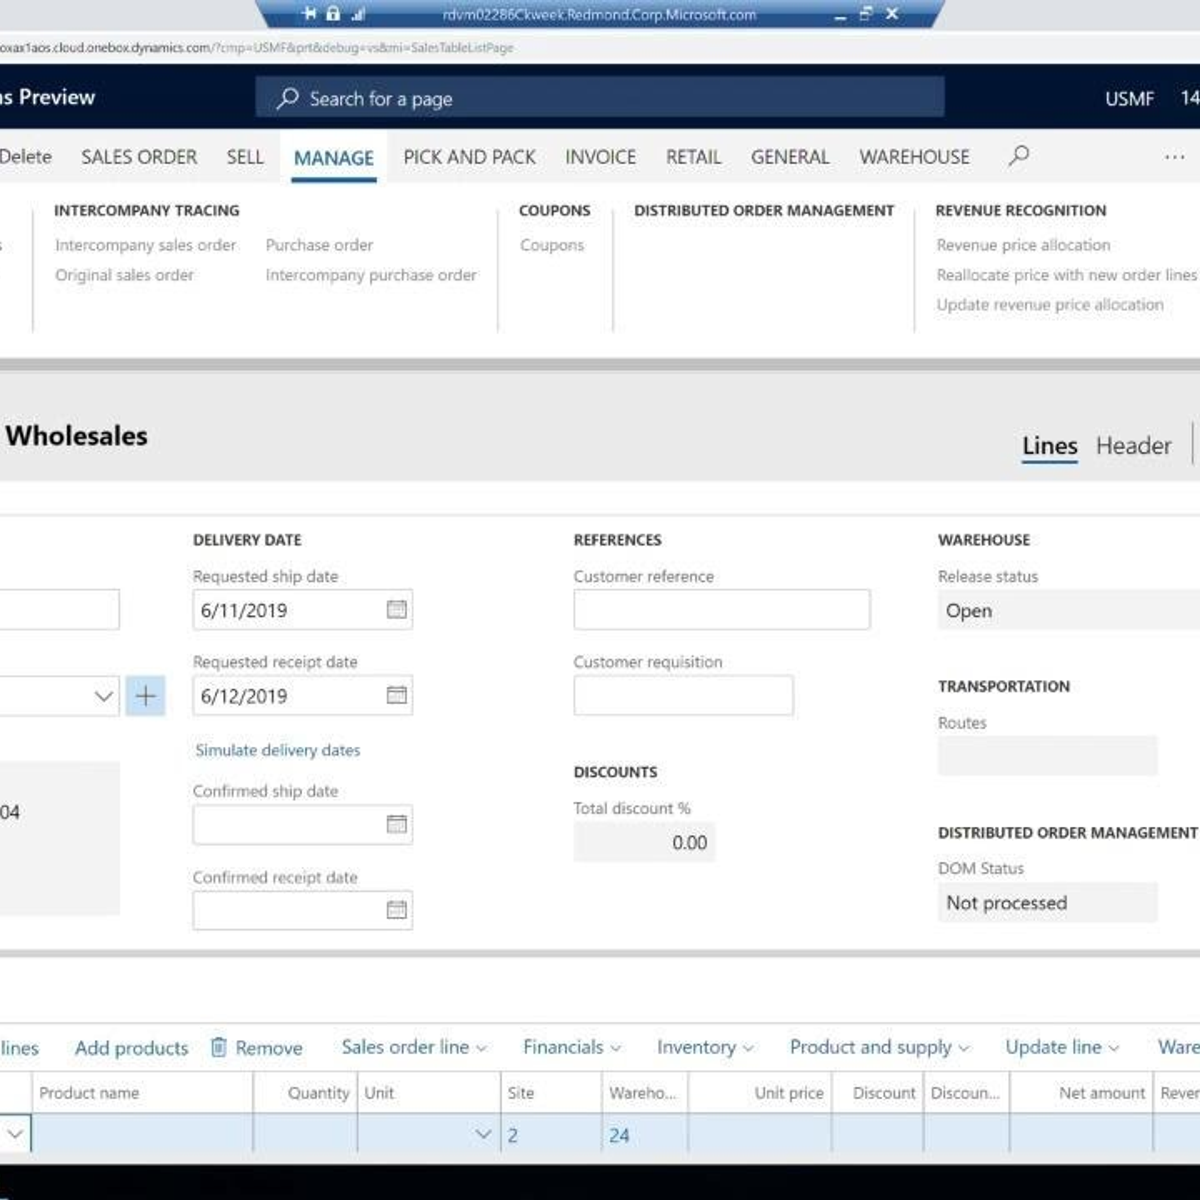Open calendar picker for Confirmed receipt date

click(x=397, y=910)
